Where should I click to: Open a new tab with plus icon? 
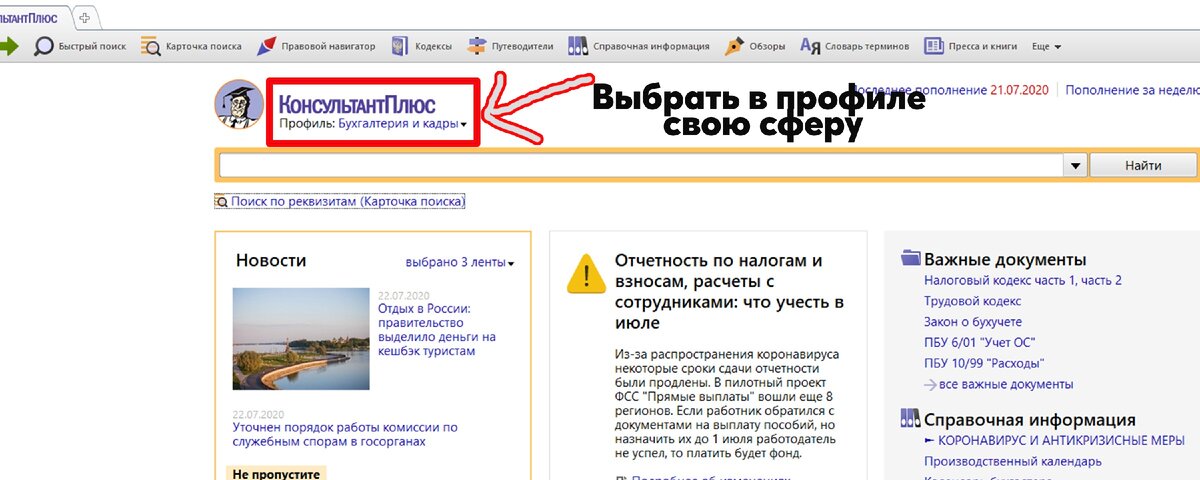(x=84, y=18)
